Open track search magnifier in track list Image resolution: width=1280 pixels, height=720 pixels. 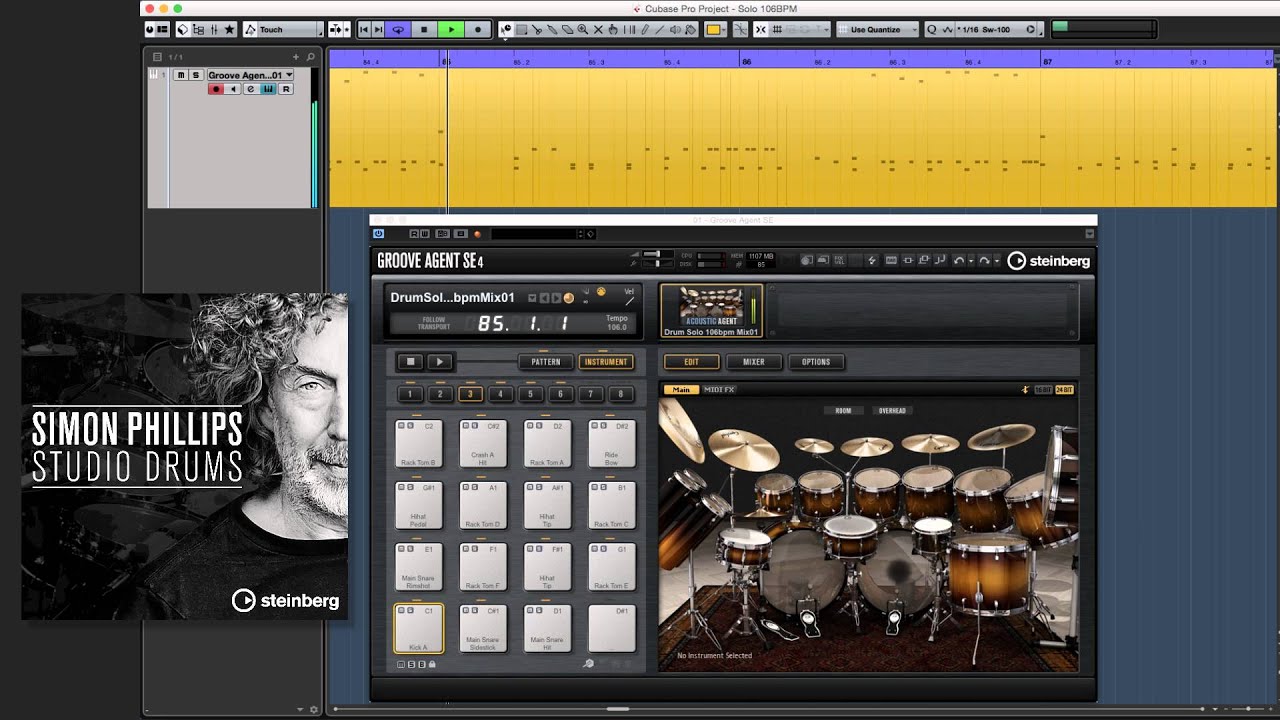tap(311, 57)
